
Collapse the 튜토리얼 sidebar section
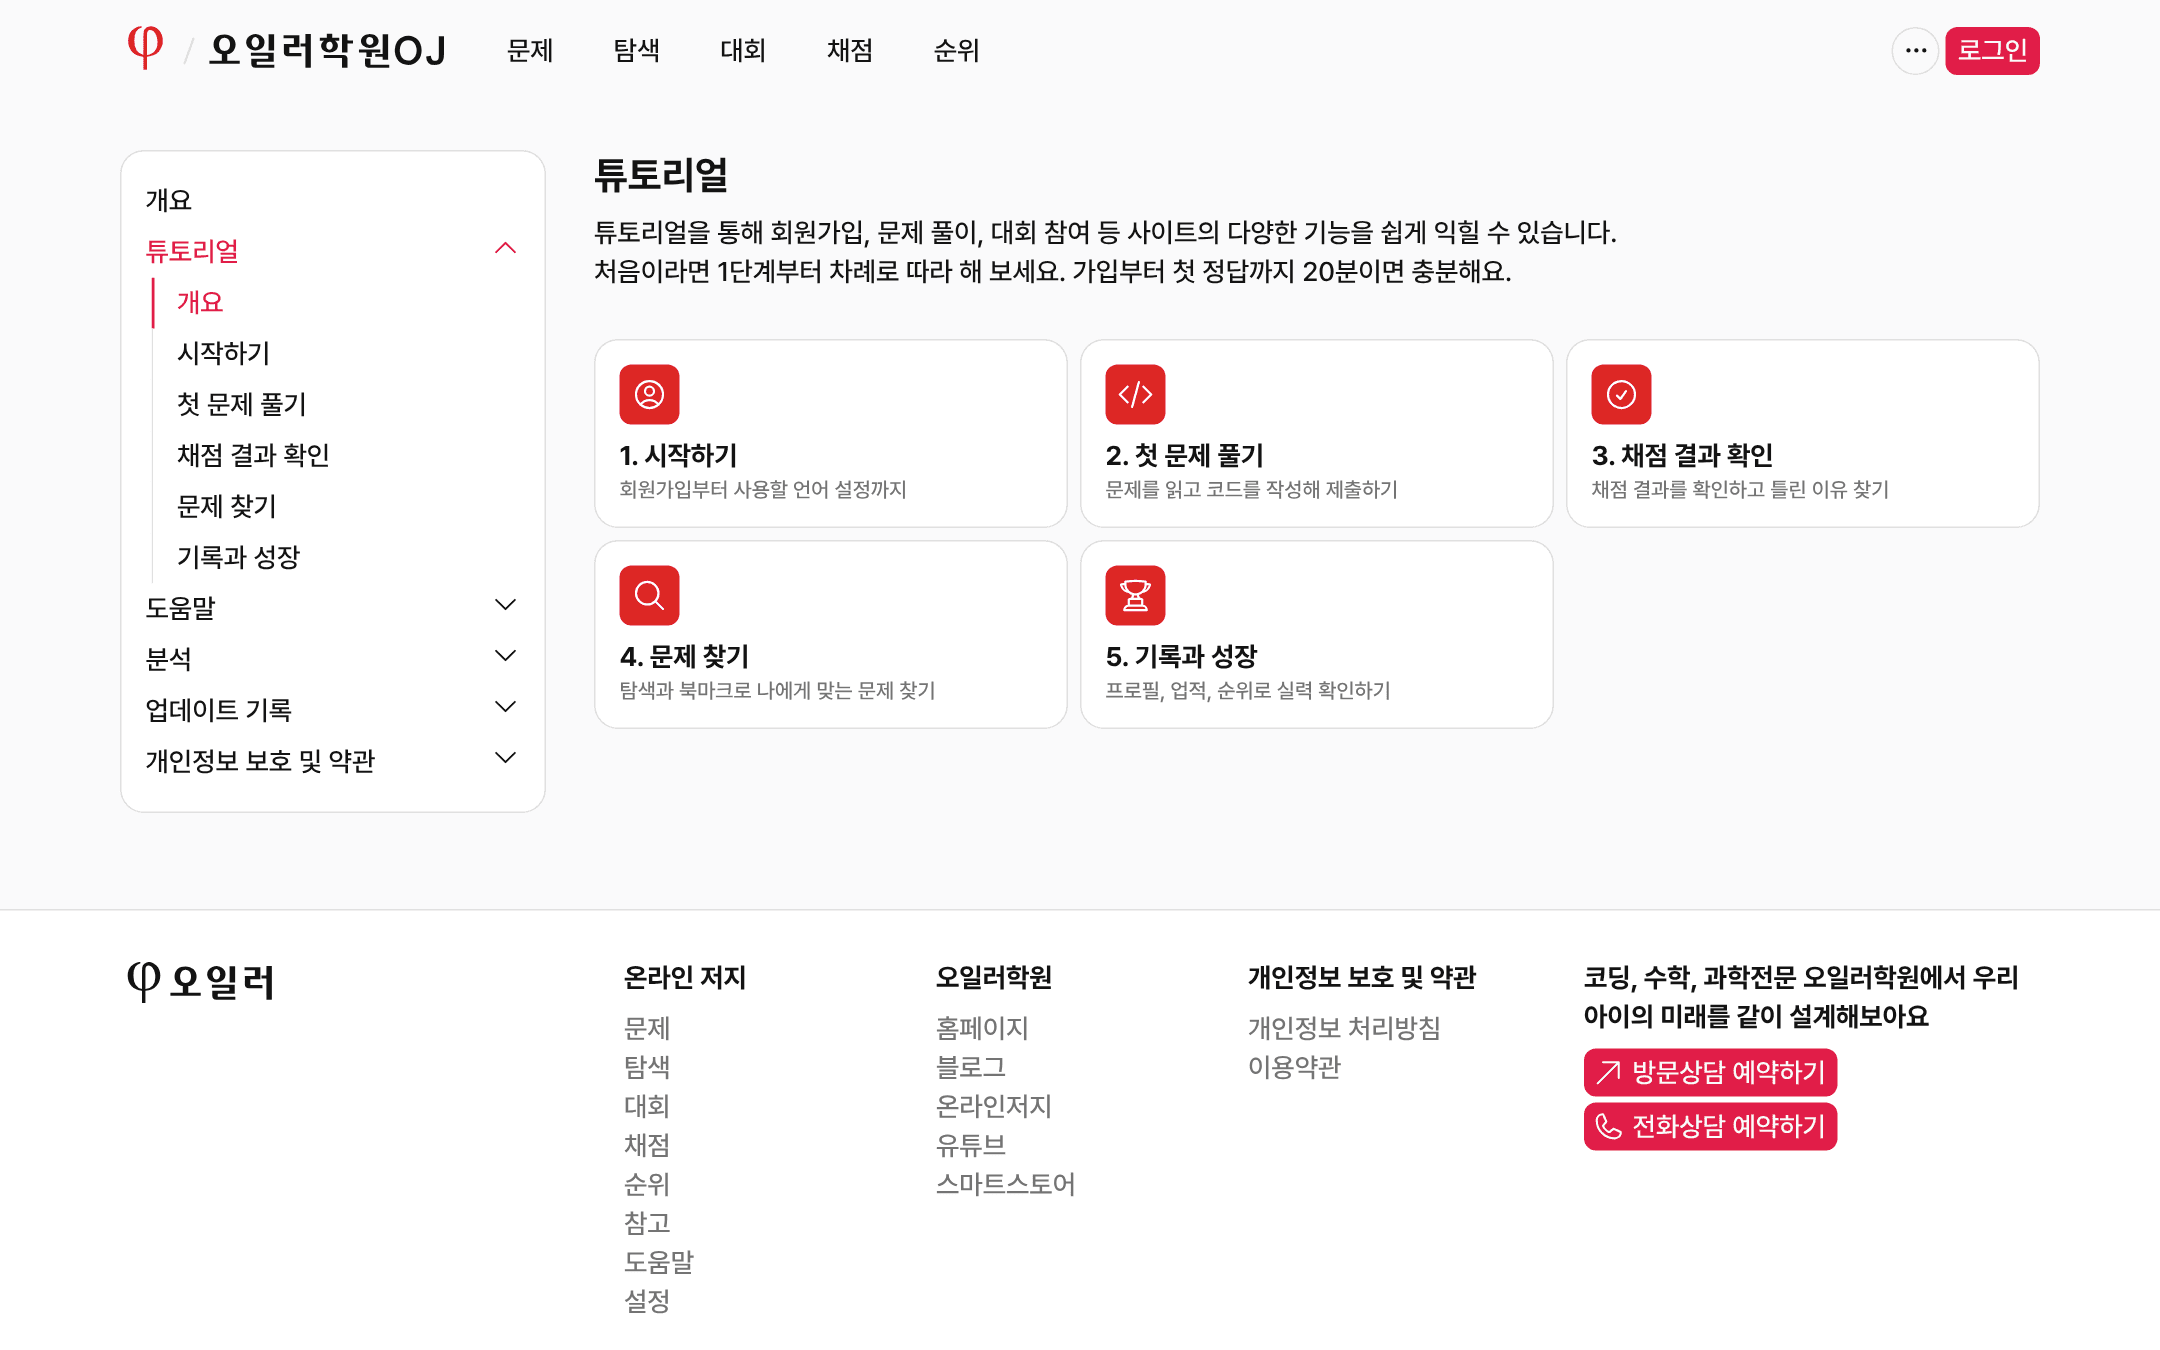[506, 248]
